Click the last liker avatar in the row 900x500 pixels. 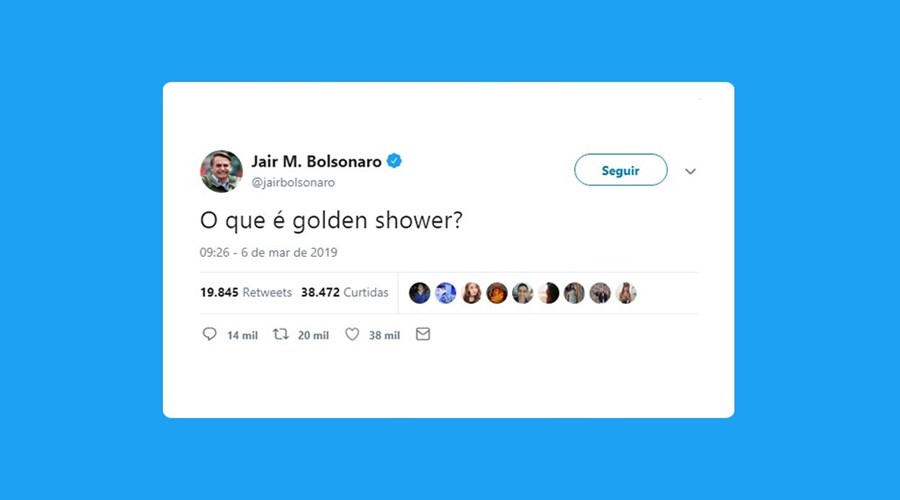[626, 293]
